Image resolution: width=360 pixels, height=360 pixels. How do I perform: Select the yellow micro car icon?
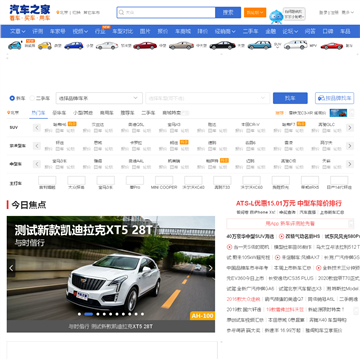tap(45, 46)
